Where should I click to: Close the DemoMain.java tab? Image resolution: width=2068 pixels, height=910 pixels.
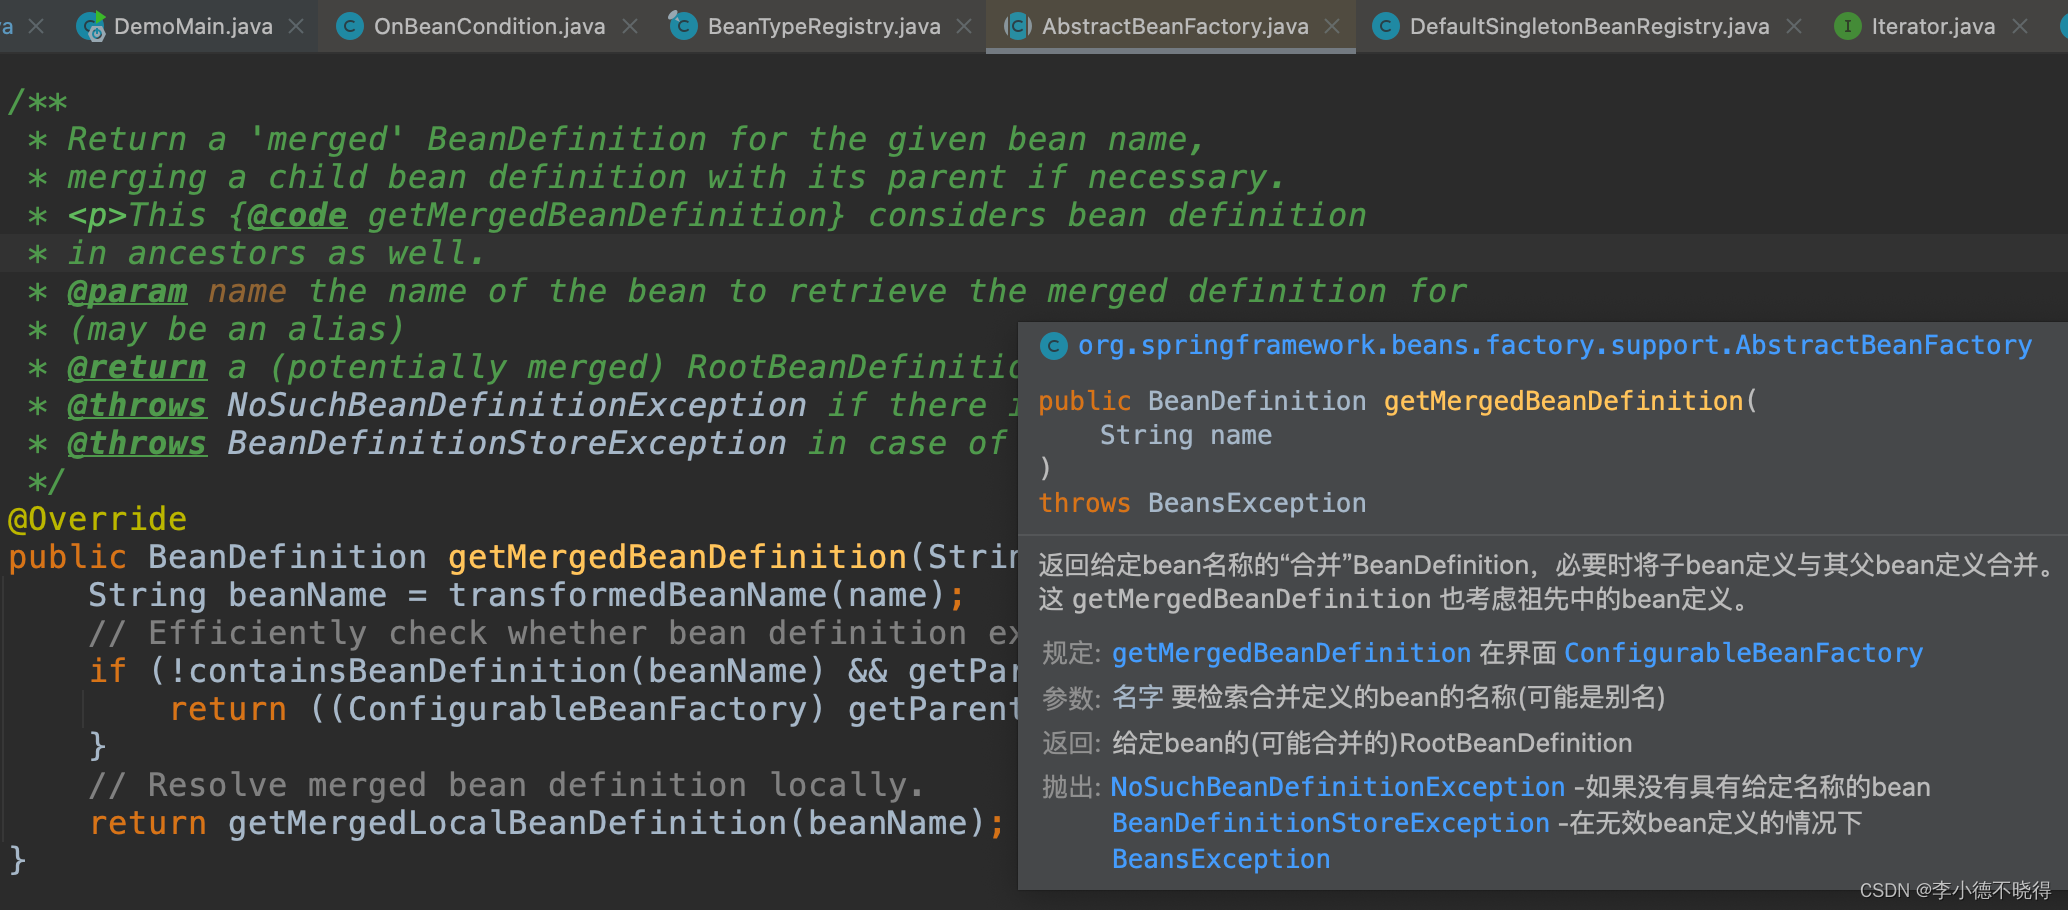click(x=296, y=26)
